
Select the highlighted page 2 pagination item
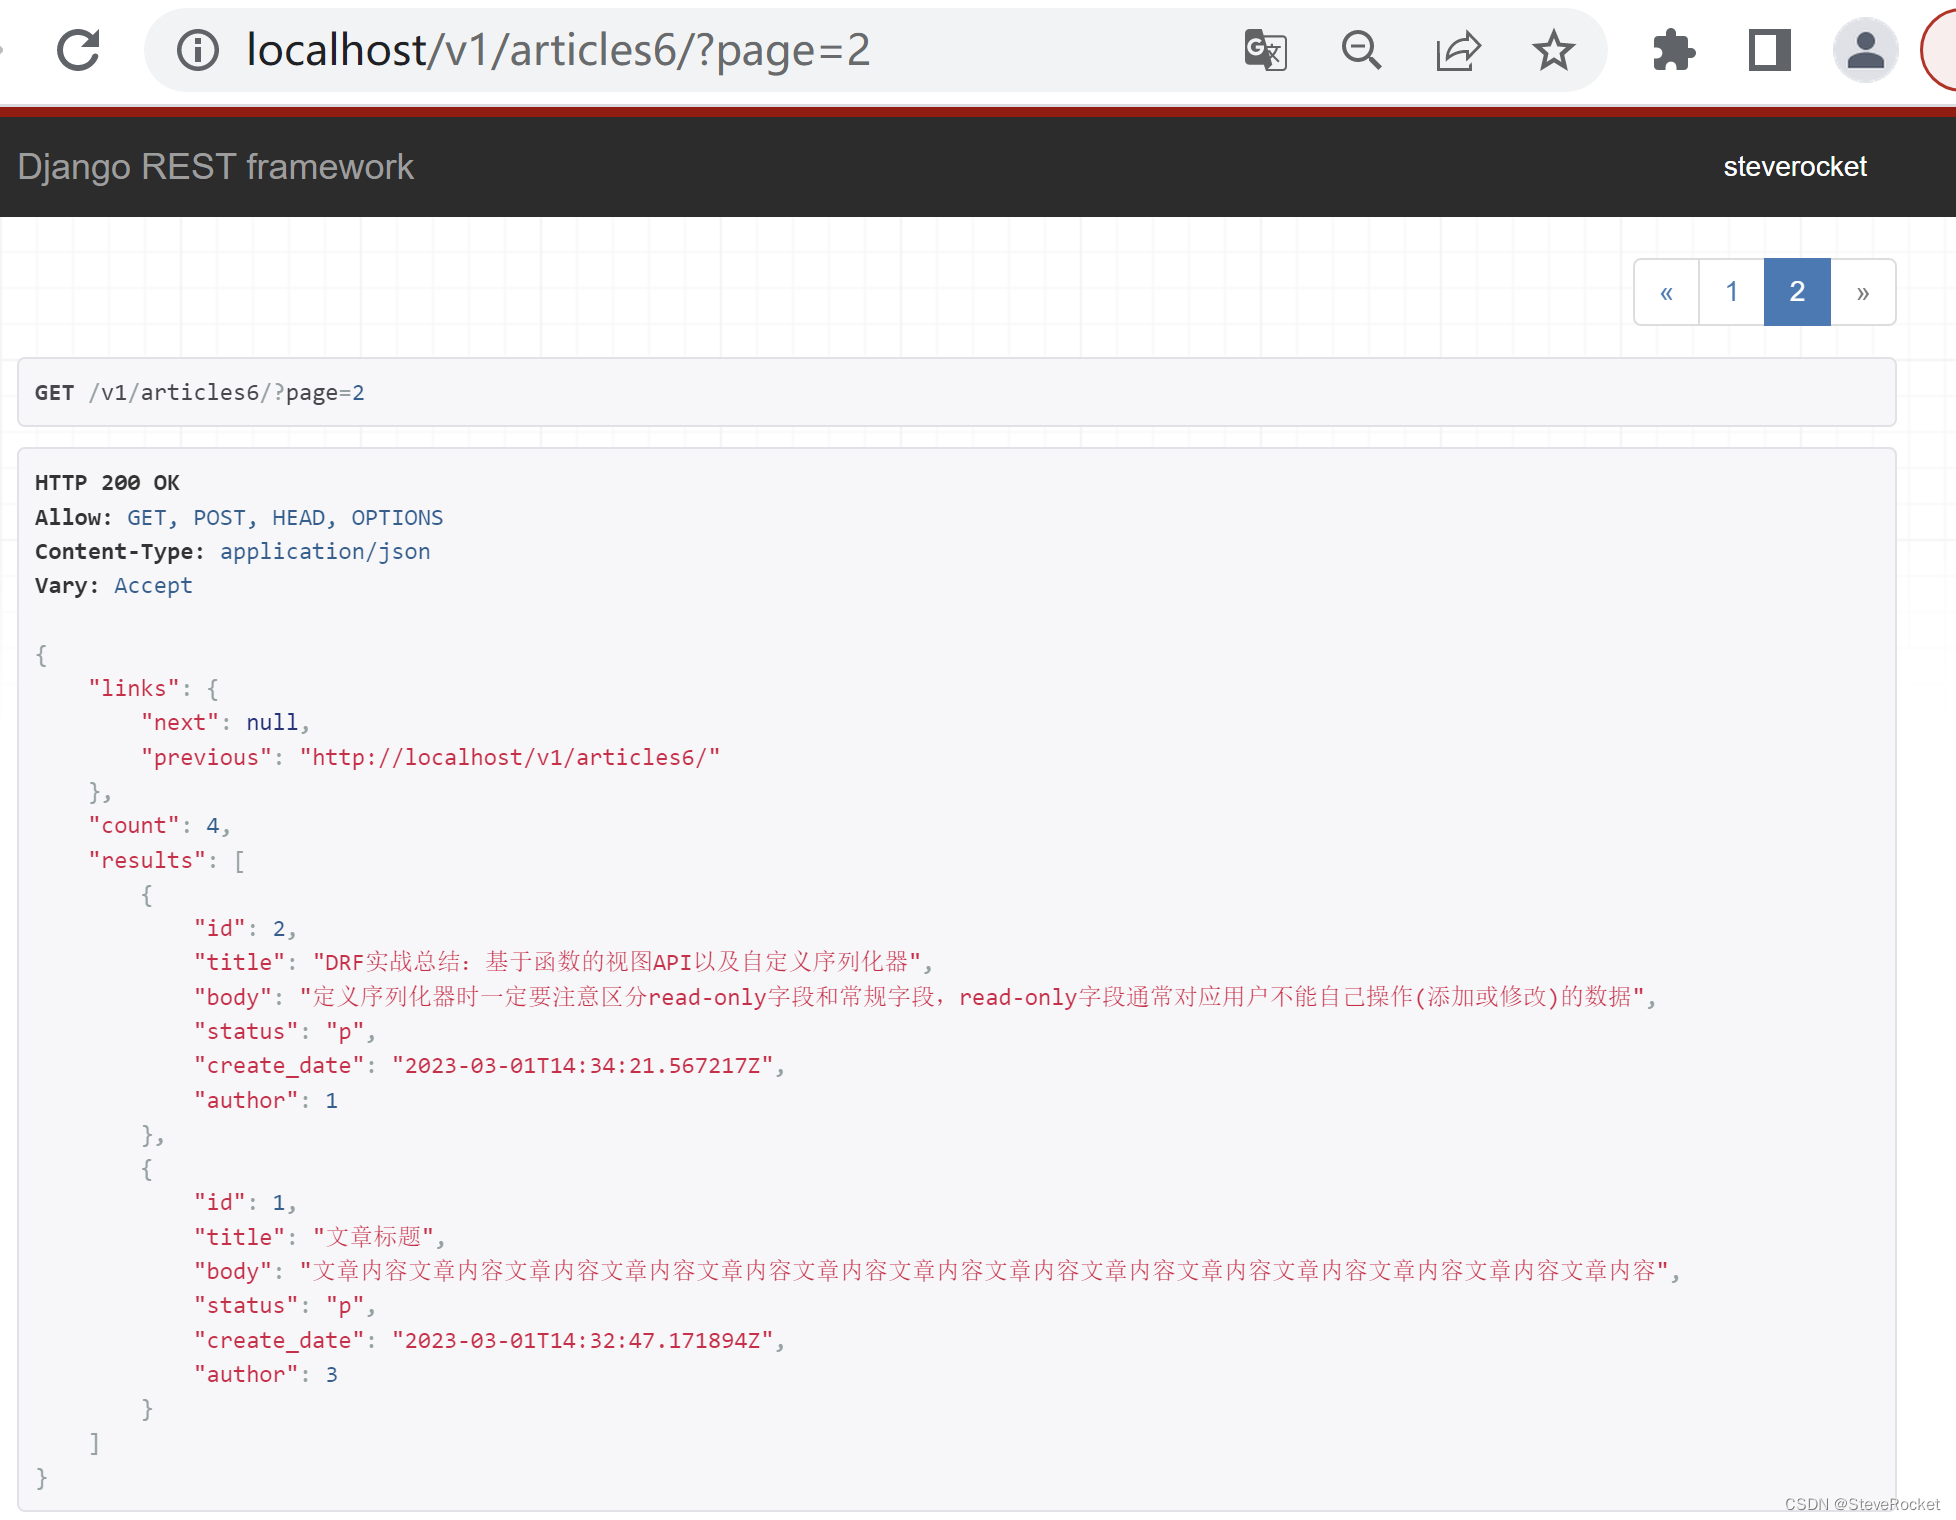(x=1797, y=291)
